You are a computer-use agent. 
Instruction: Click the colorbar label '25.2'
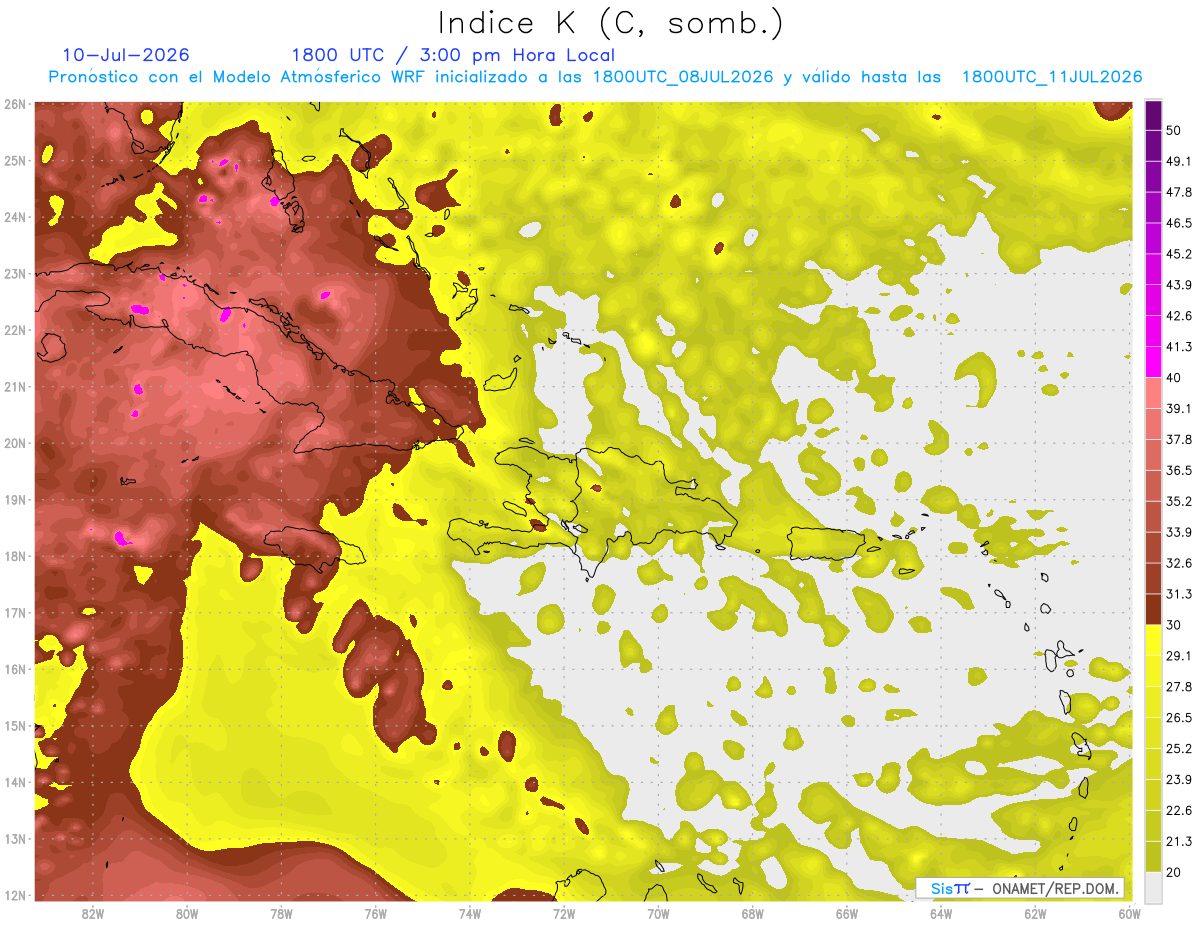click(1178, 748)
